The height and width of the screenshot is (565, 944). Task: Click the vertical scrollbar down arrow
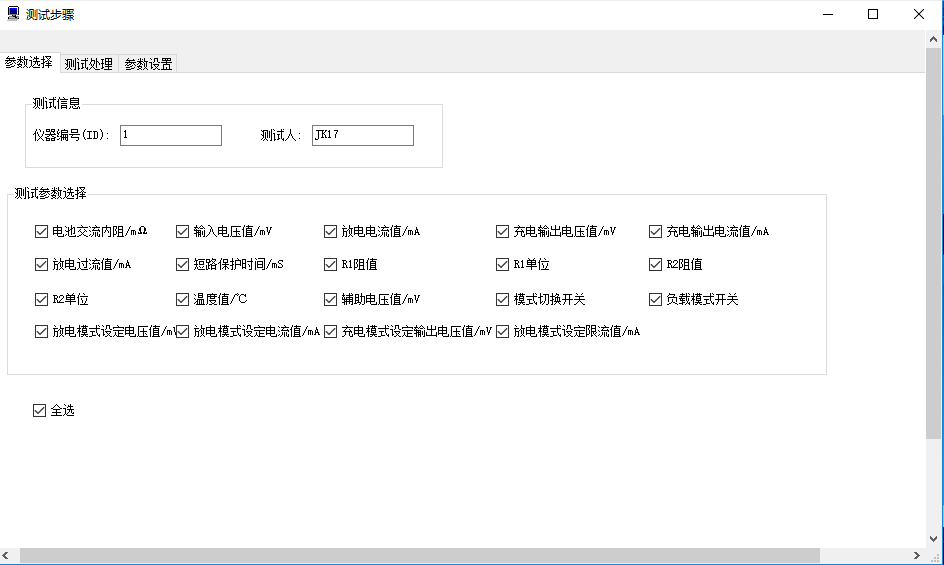[x=934, y=539]
